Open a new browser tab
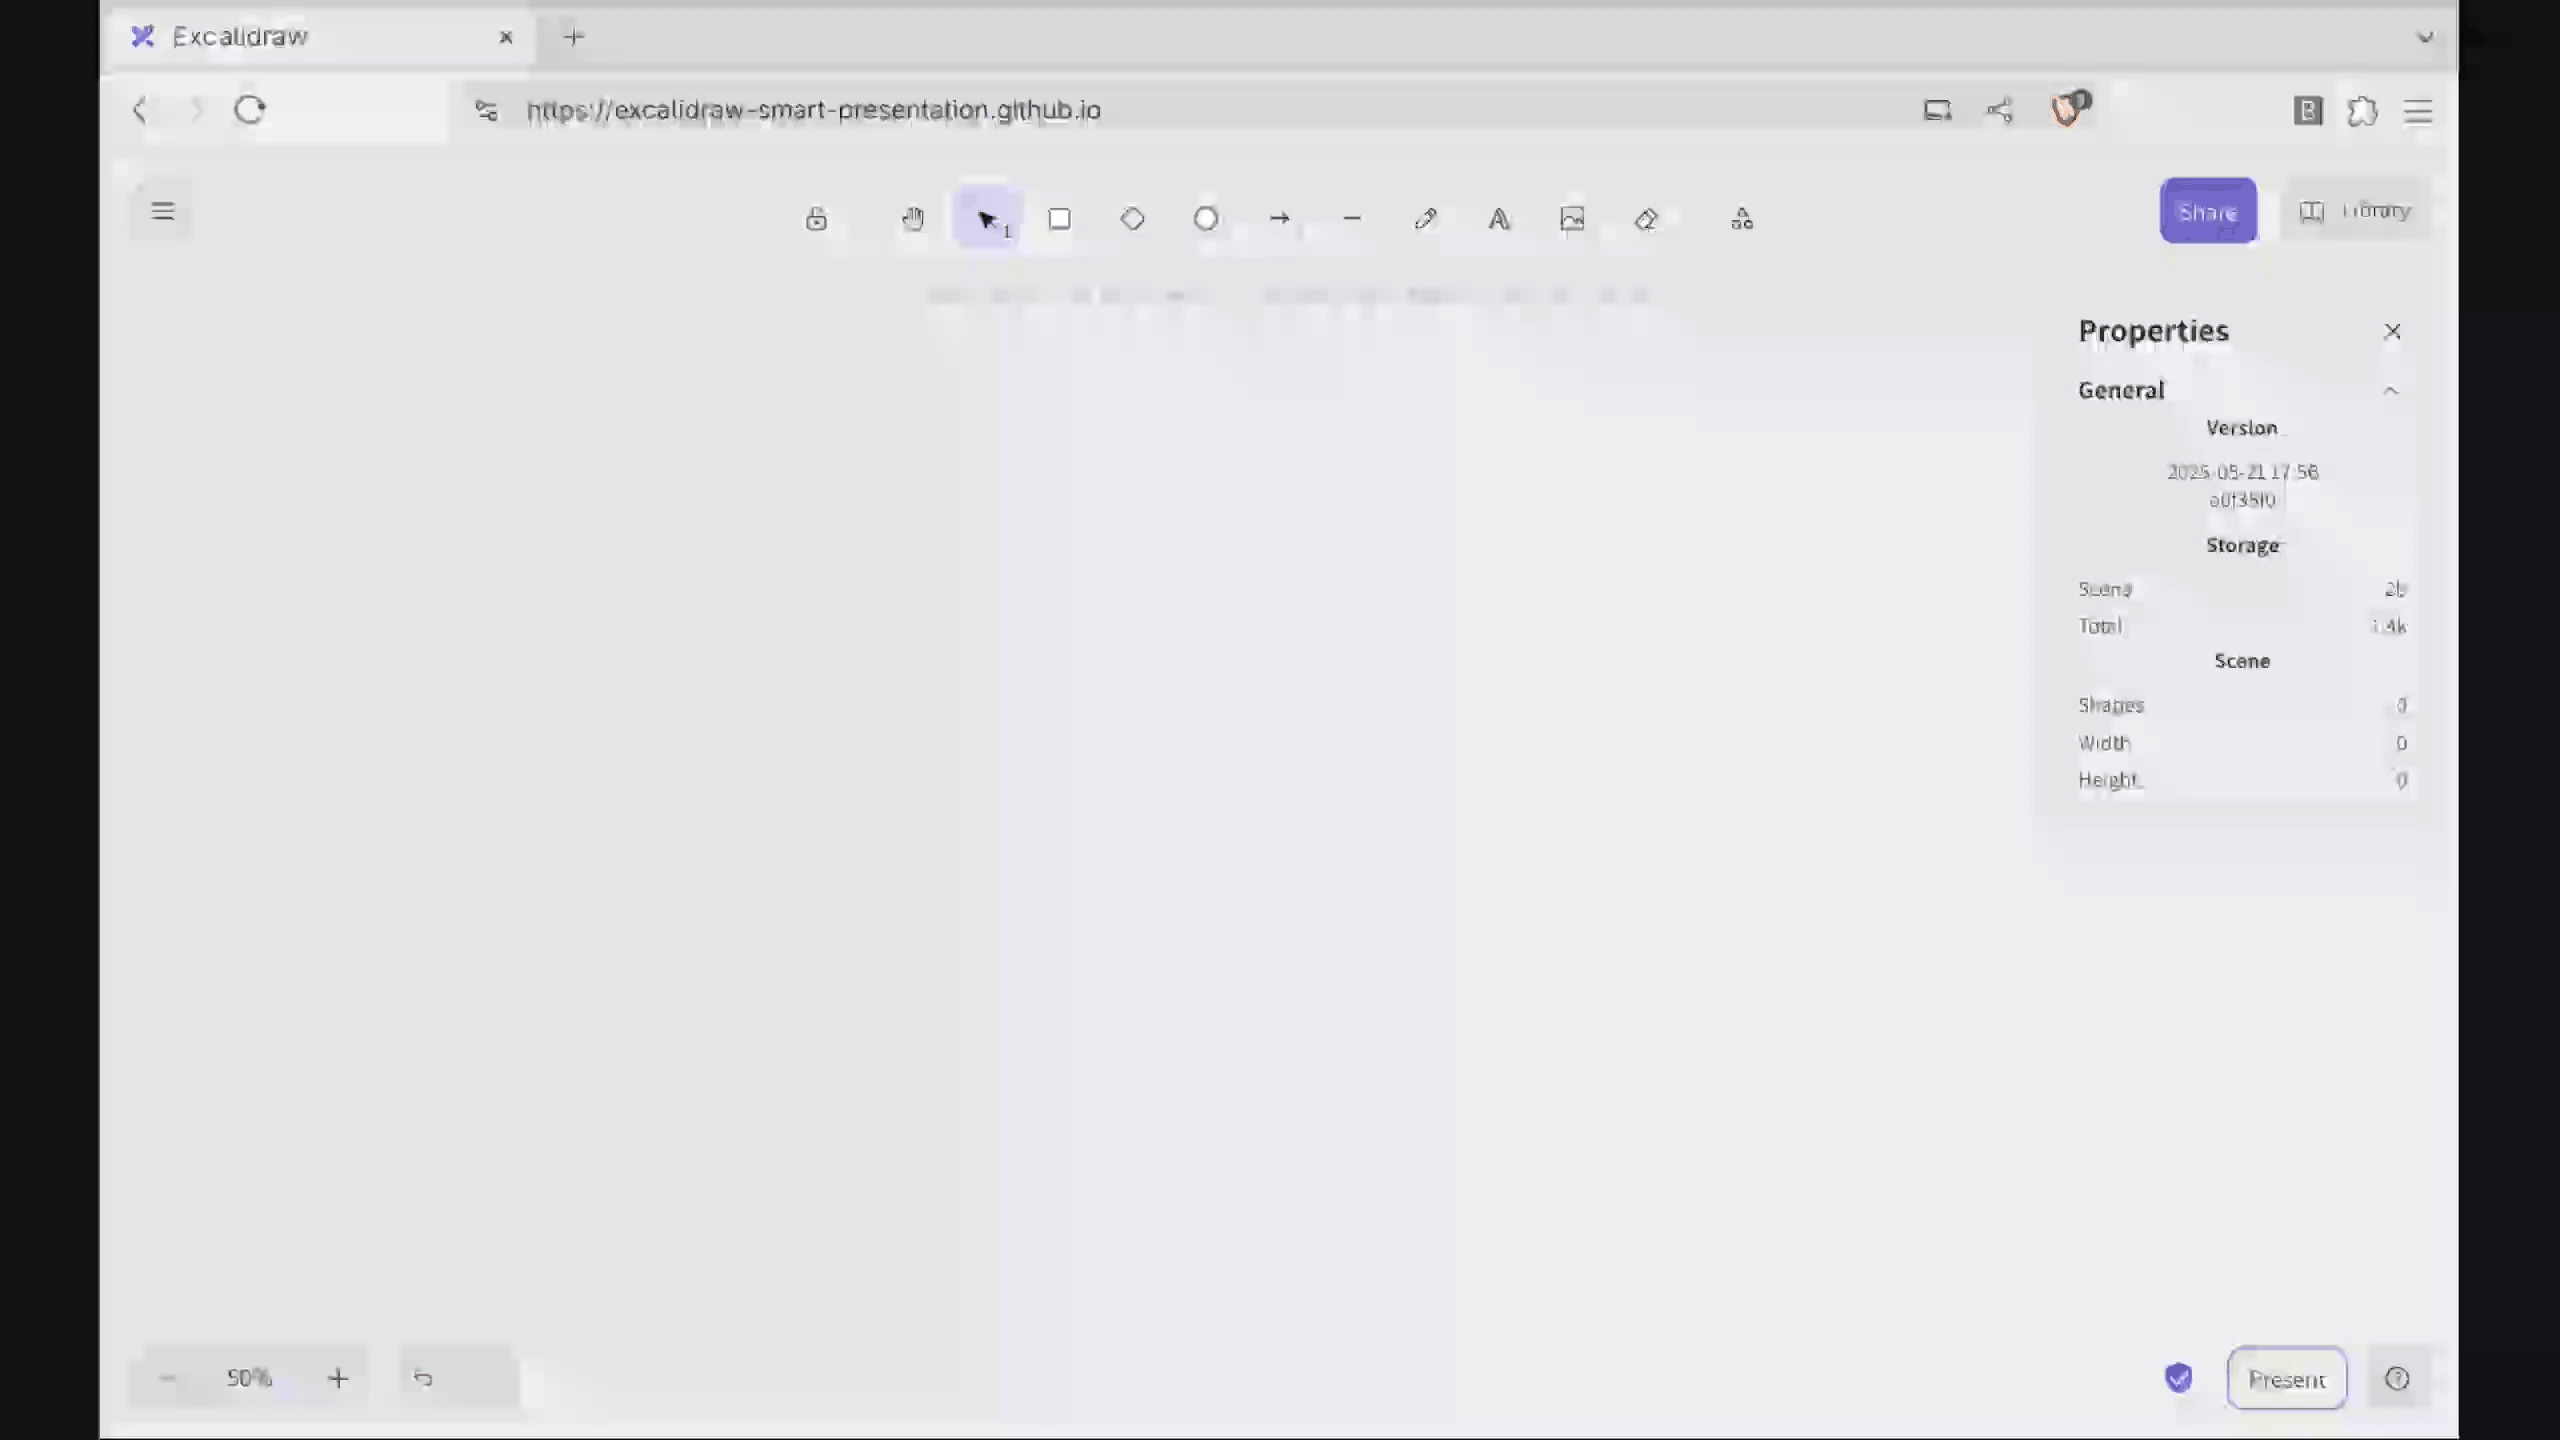The height and width of the screenshot is (1440, 2560). (574, 37)
